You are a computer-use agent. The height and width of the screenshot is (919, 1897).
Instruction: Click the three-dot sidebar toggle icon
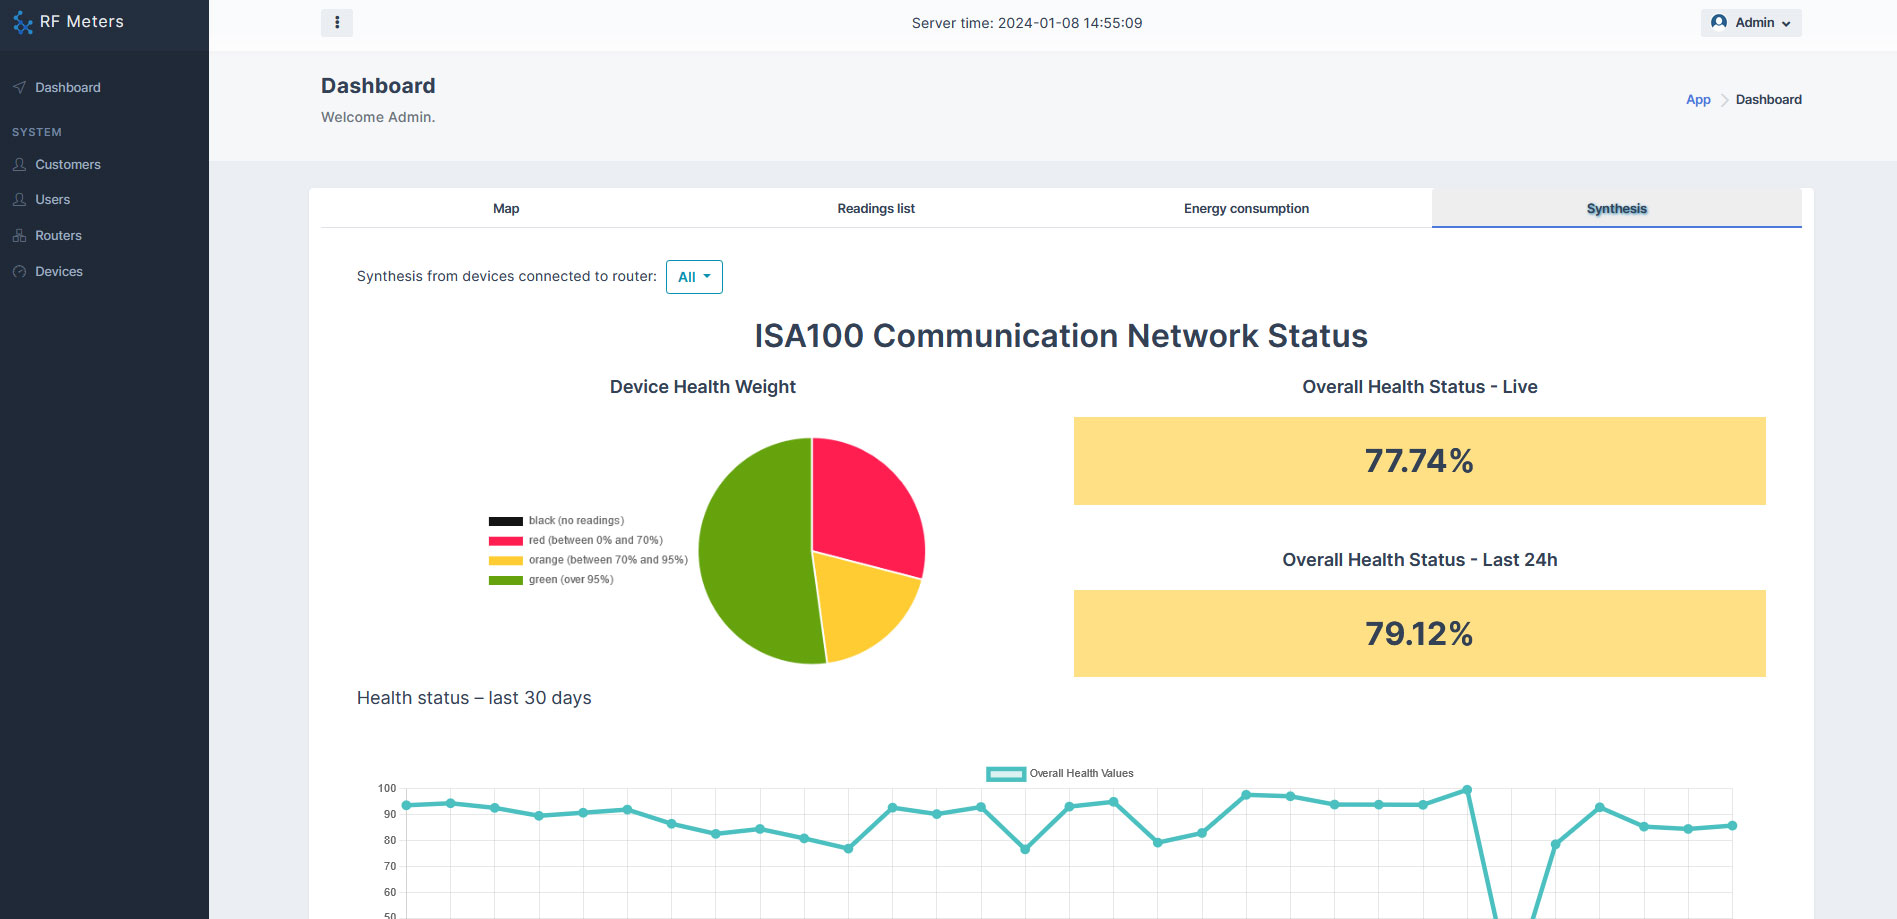pos(337,23)
